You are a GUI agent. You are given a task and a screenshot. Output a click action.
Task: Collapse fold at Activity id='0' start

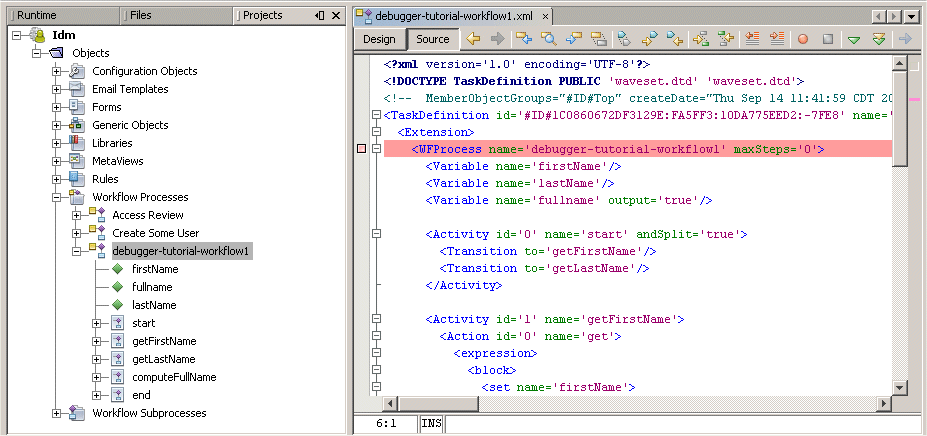pyautogui.click(x=375, y=234)
